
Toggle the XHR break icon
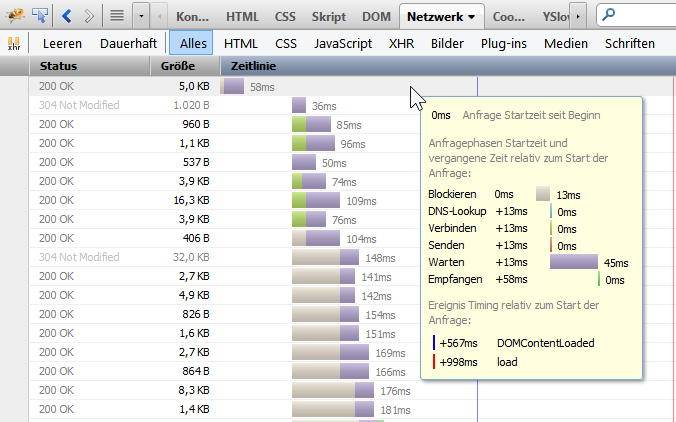point(14,44)
